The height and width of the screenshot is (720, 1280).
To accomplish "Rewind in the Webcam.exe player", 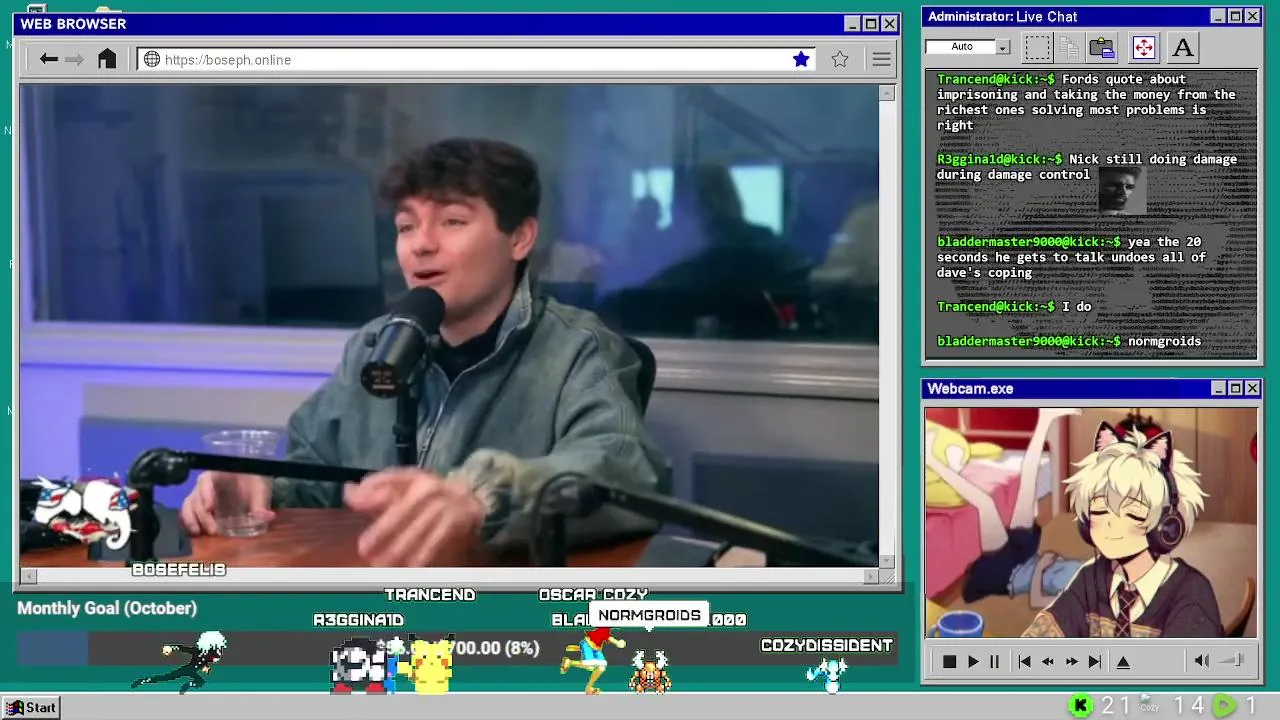I will coord(1048,661).
